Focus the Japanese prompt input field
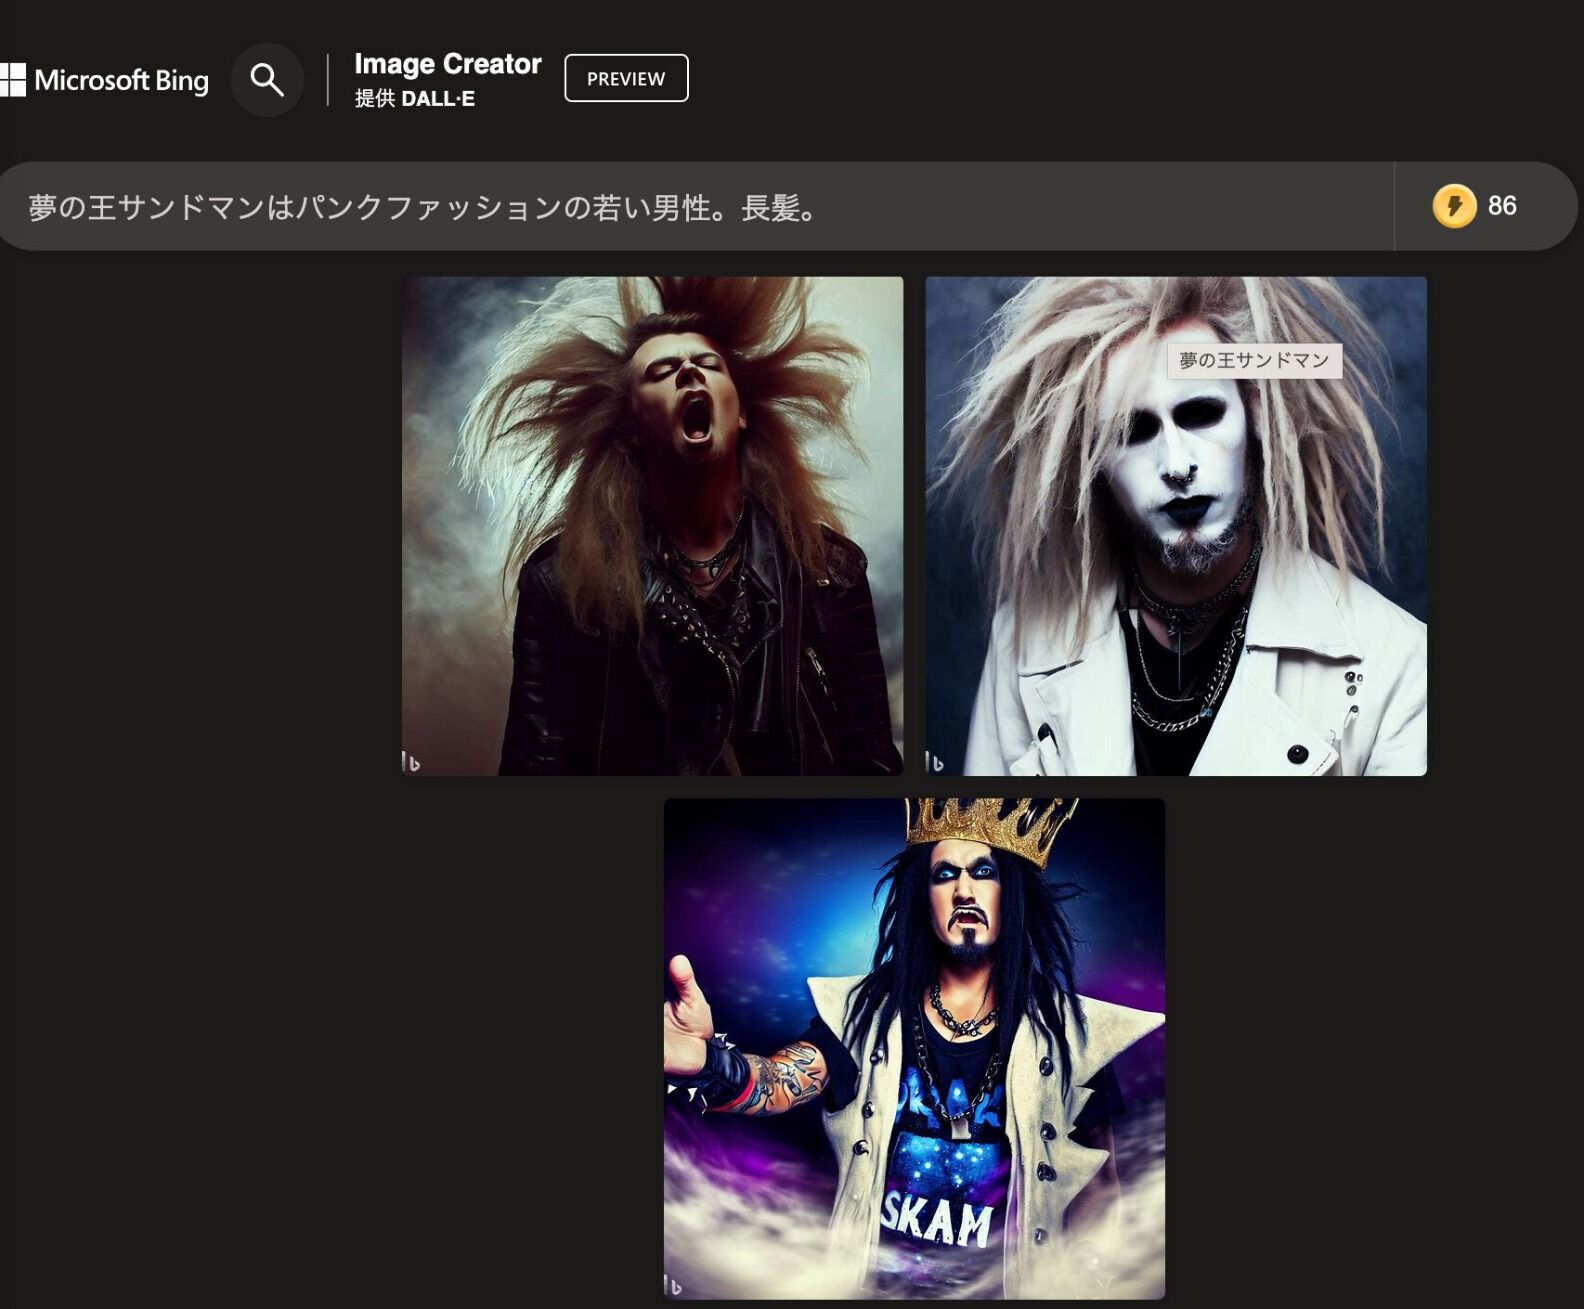The width and height of the screenshot is (1584, 1309). tap(697, 207)
